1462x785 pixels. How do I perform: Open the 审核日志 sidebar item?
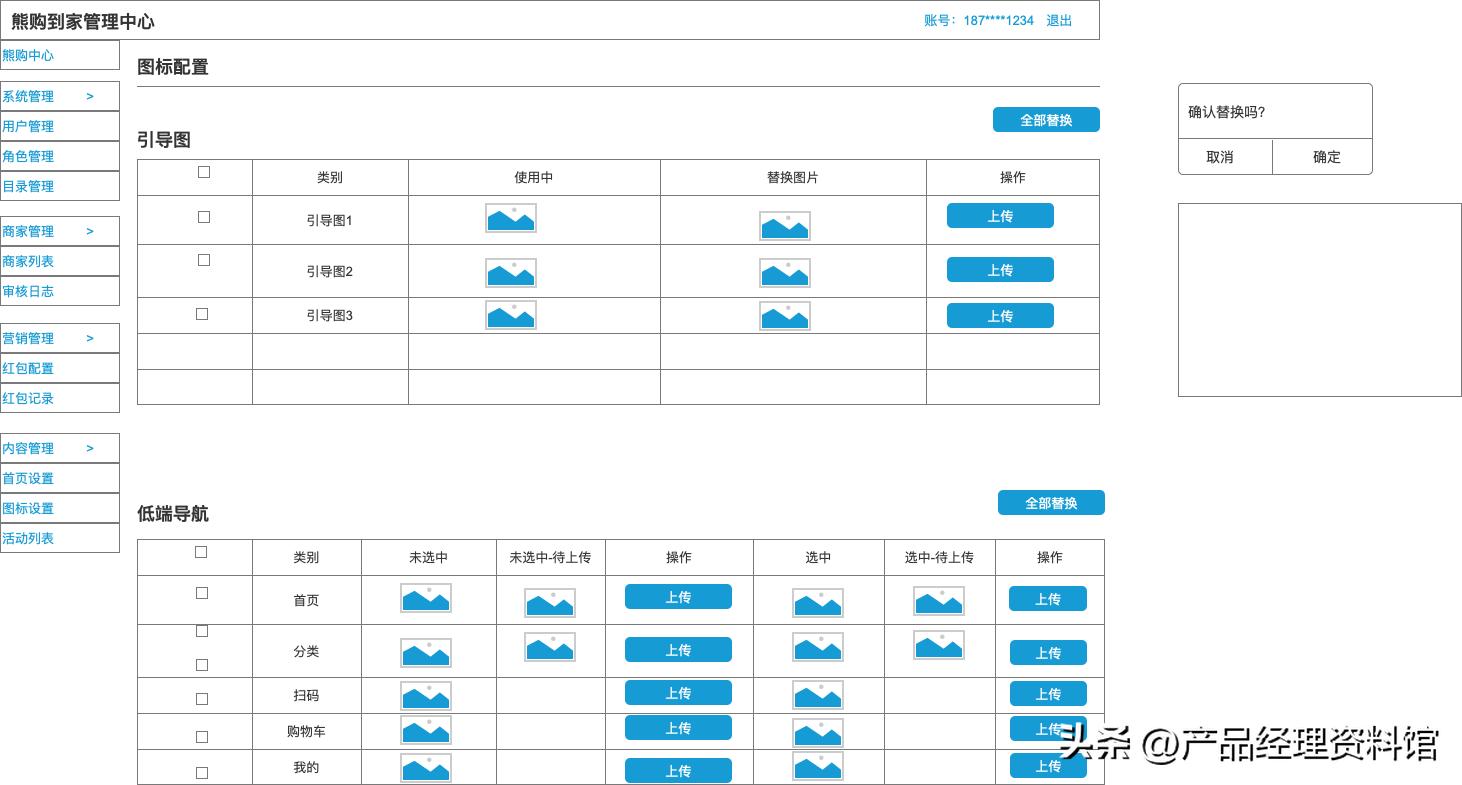click(28, 291)
